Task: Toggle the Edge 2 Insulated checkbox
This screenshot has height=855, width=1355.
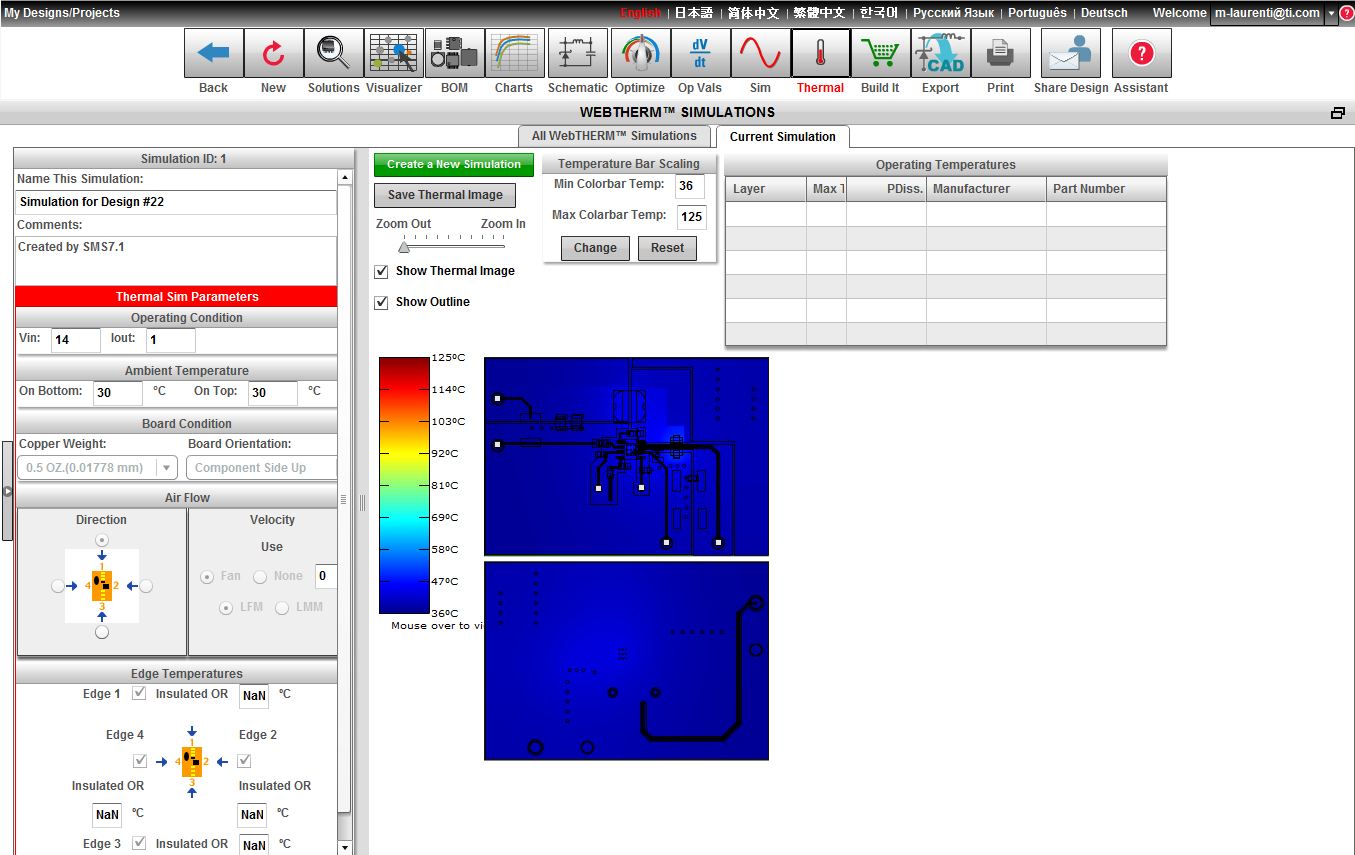Action: click(244, 761)
